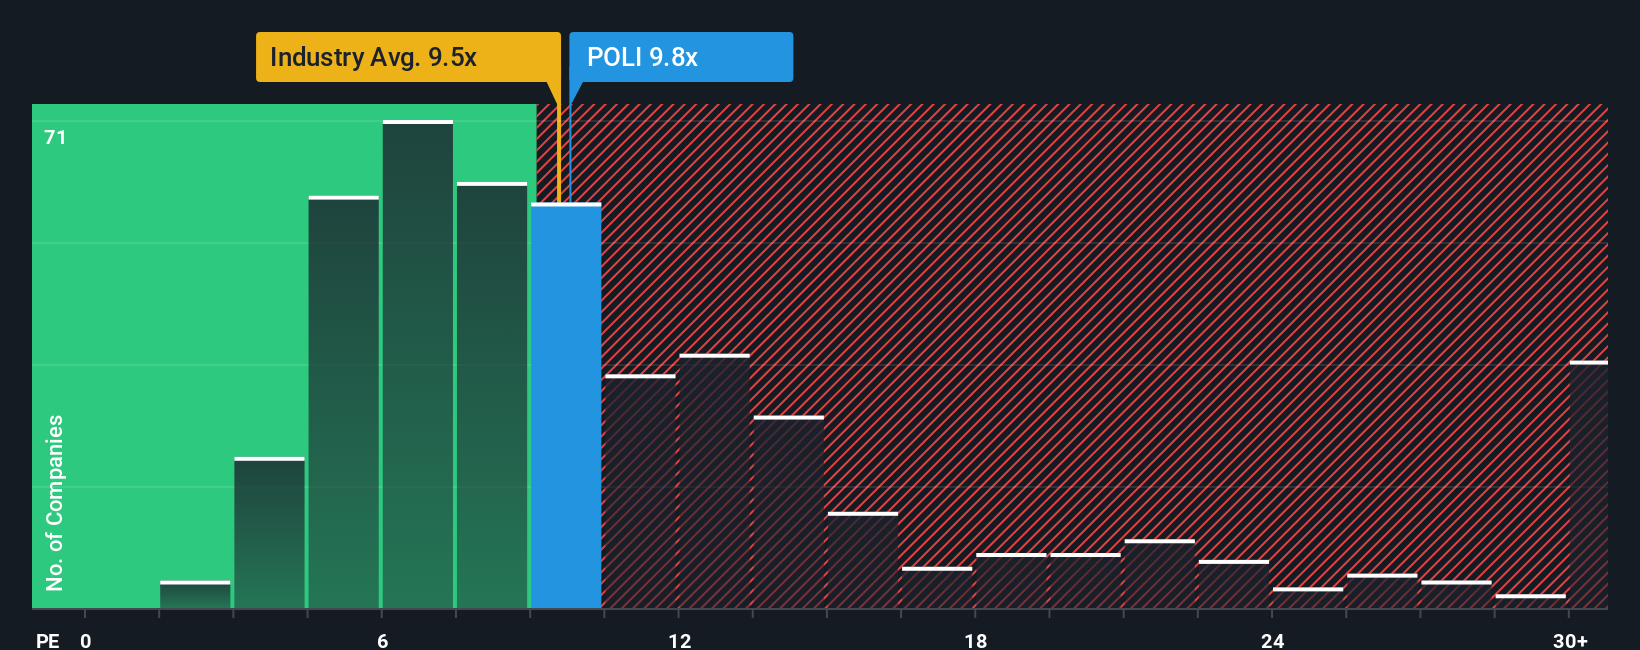1640x650 pixels.
Task: Select the smallest green bar near PE 2
Action: pyautogui.click(x=195, y=595)
